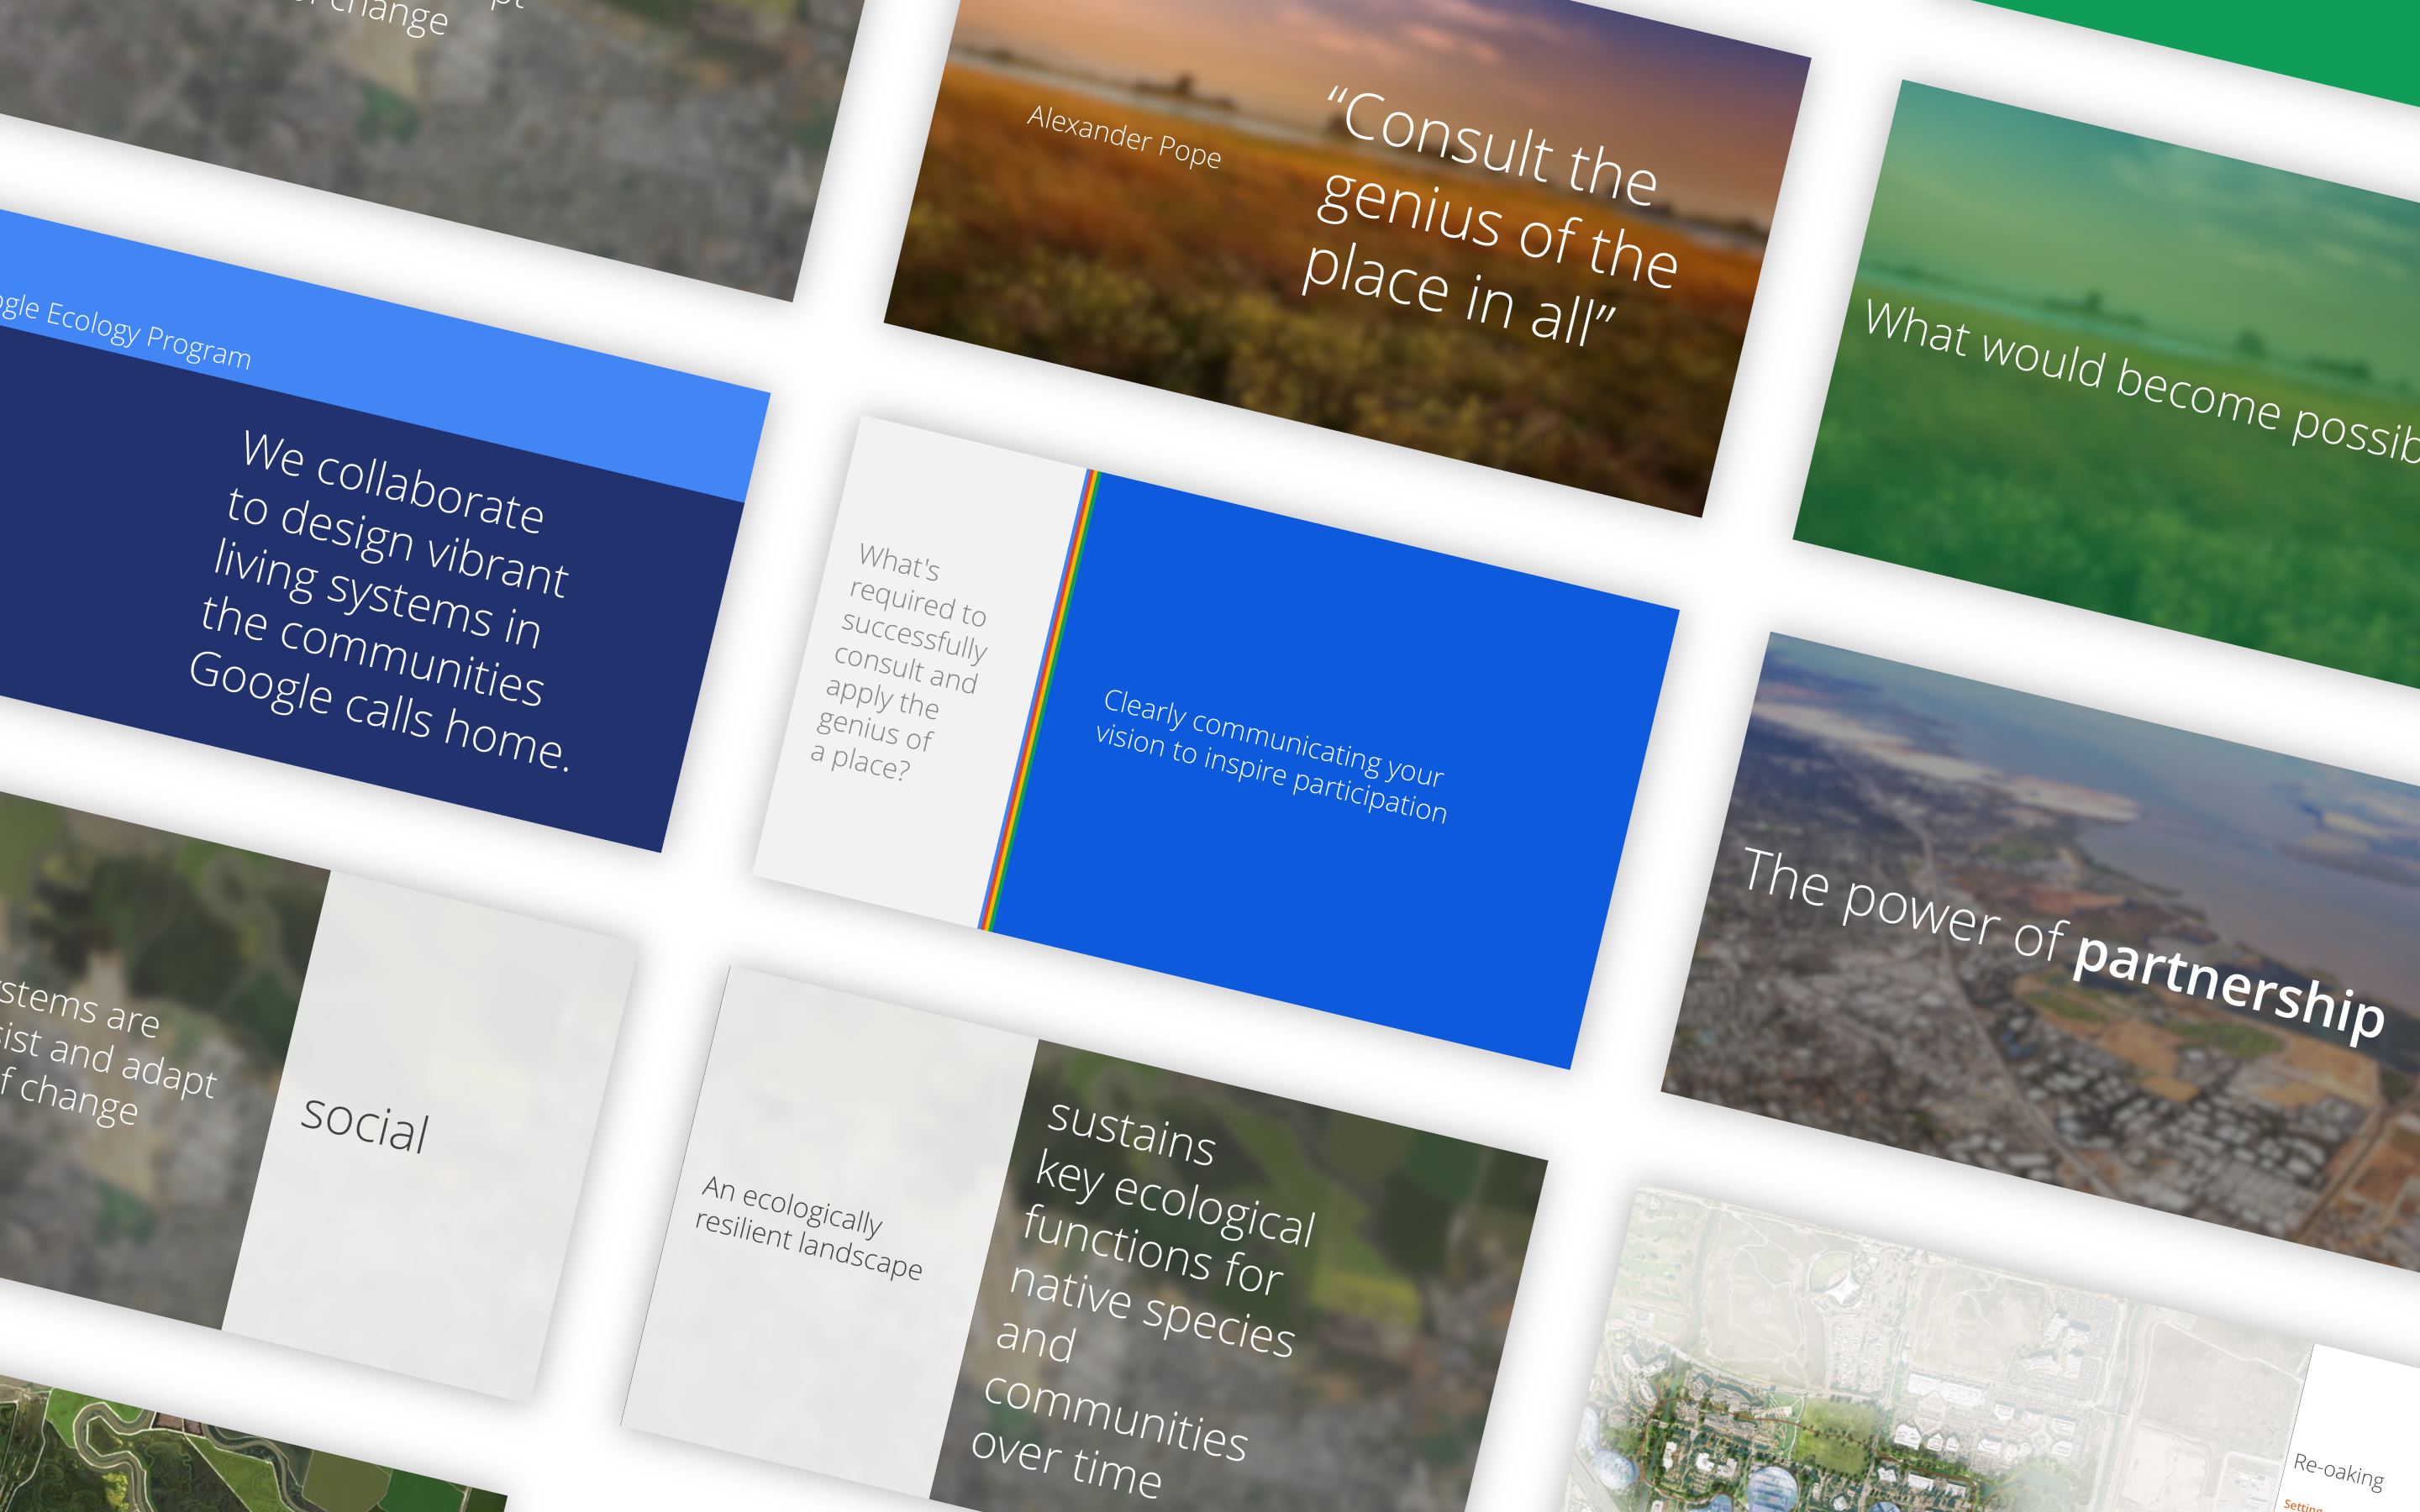Open the campus map slide at bottom right
2420x1512 pixels.
[1900, 1380]
